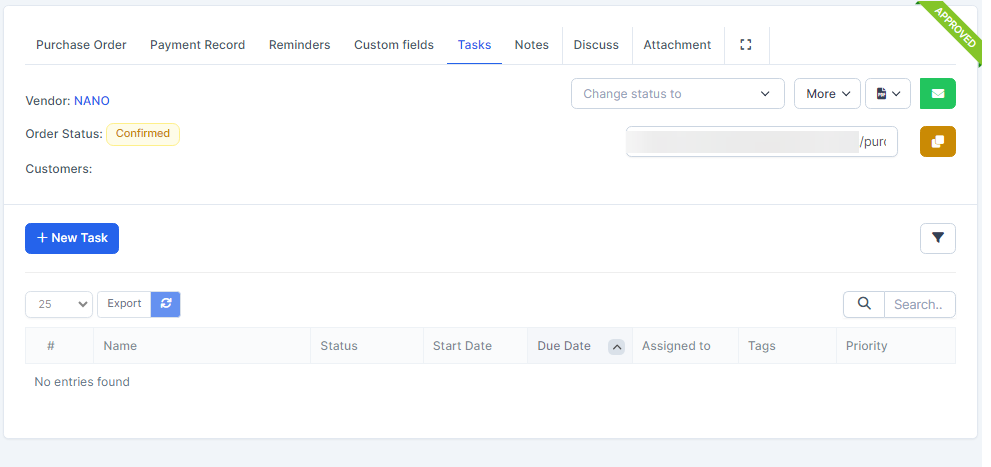Click the search magnifier icon
The width and height of the screenshot is (991, 467).
864,304
